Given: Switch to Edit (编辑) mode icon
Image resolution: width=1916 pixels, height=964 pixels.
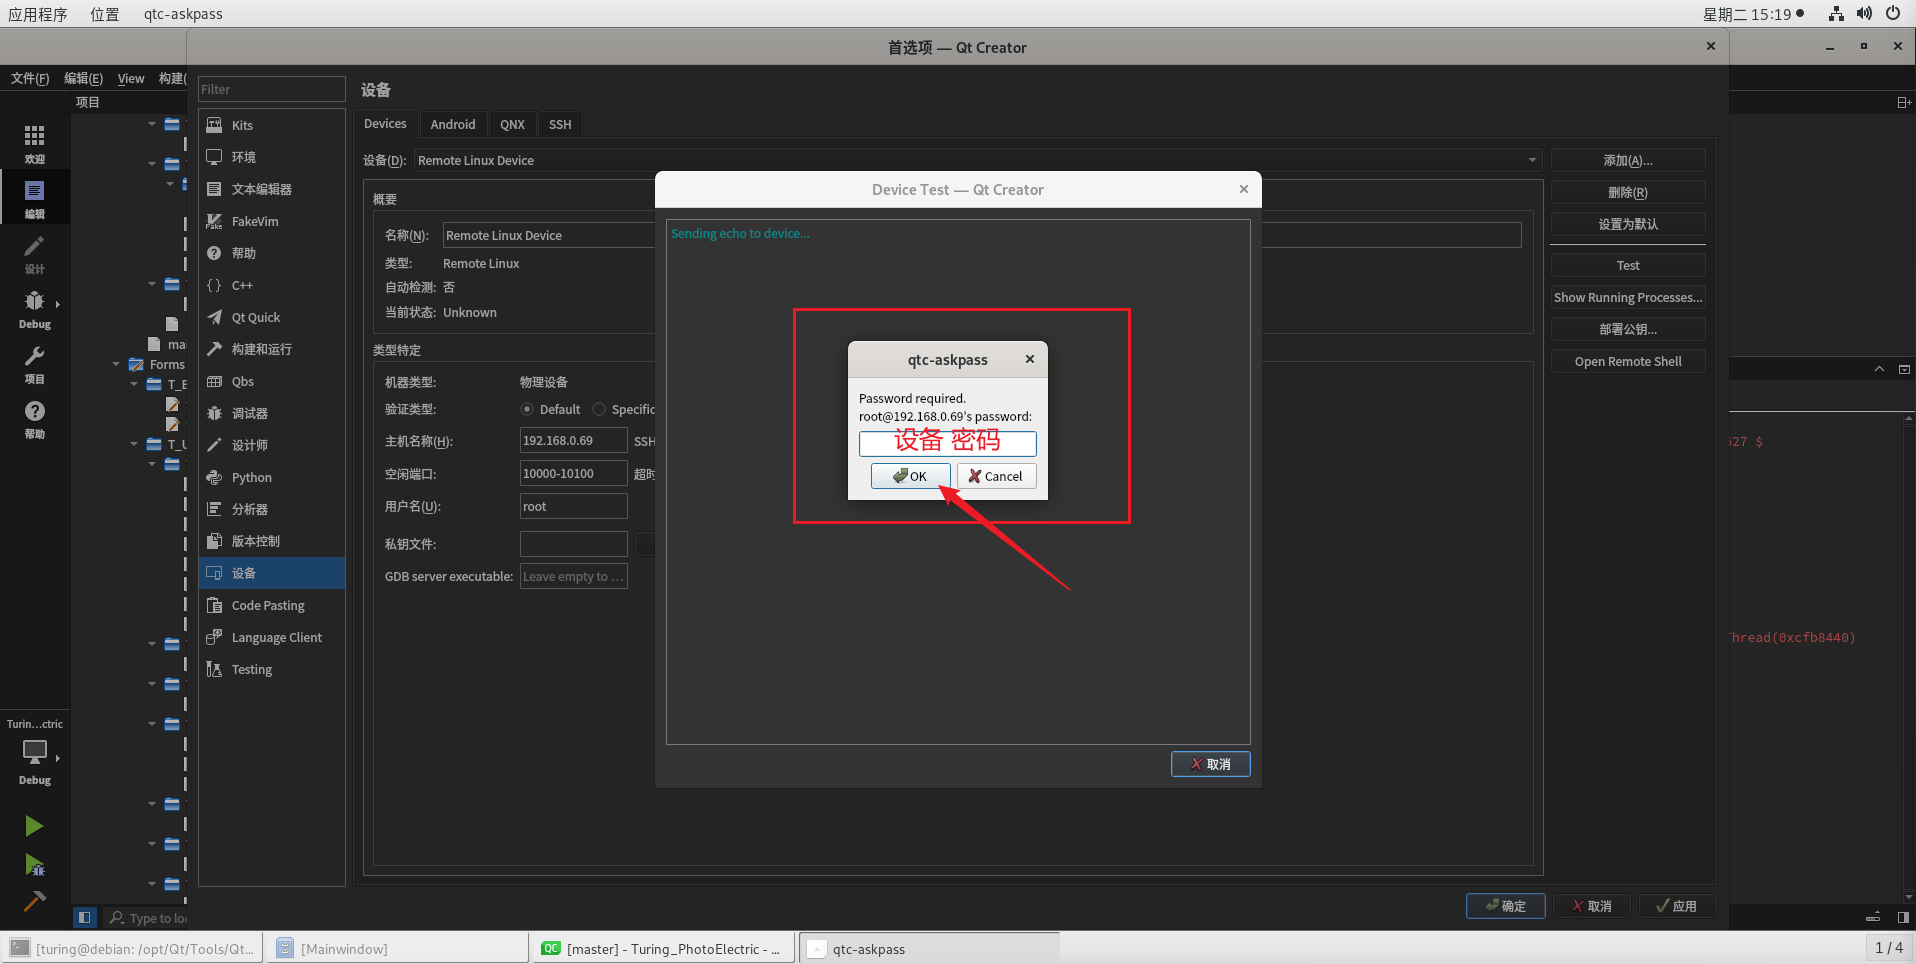Looking at the screenshot, I should [34, 199].
